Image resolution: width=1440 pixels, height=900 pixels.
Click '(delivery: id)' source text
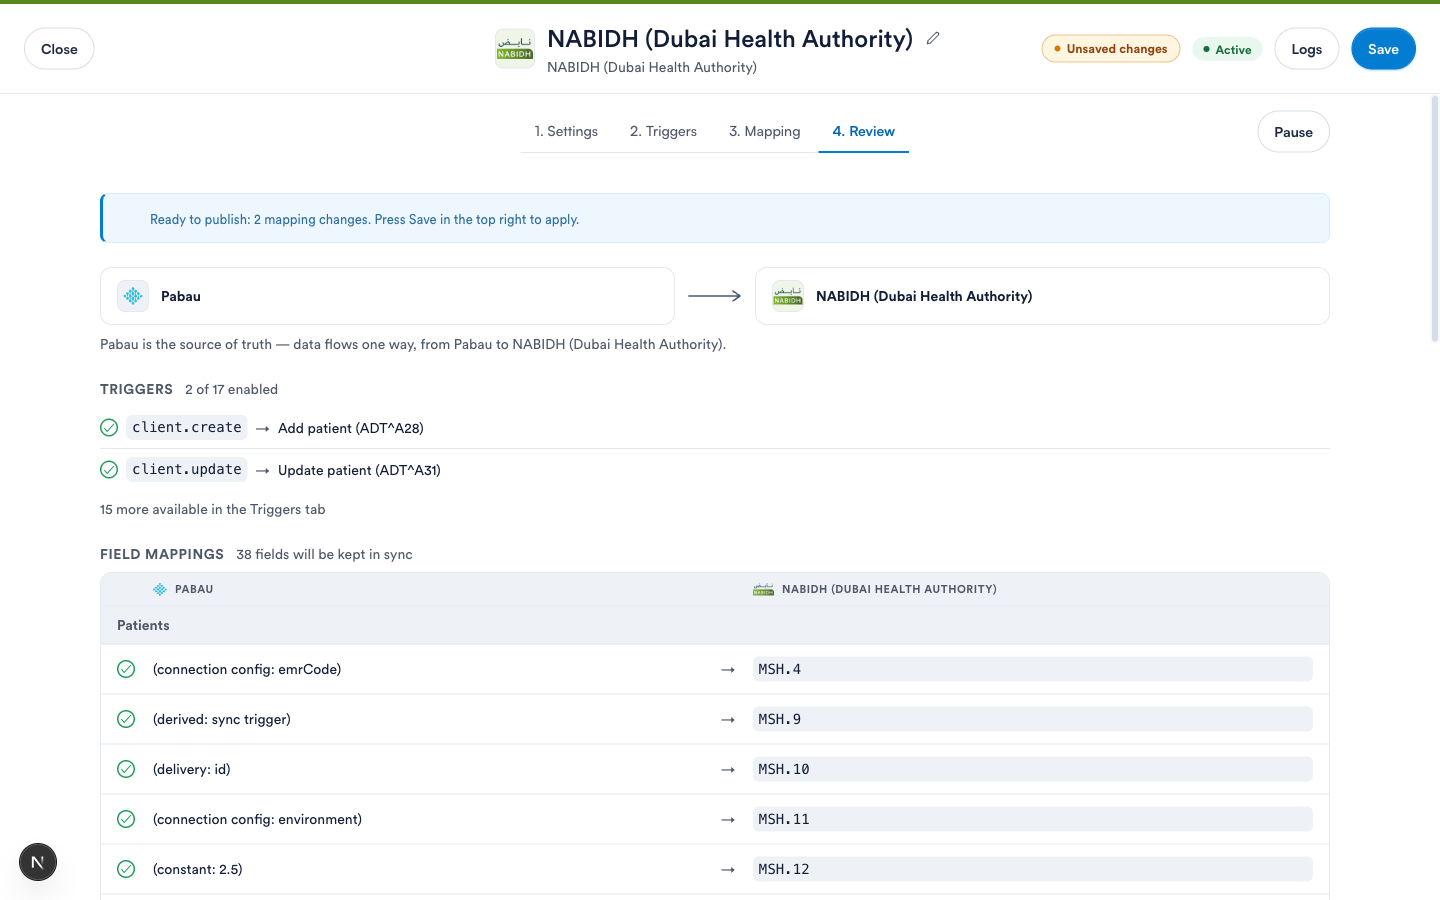pos(192,769)
